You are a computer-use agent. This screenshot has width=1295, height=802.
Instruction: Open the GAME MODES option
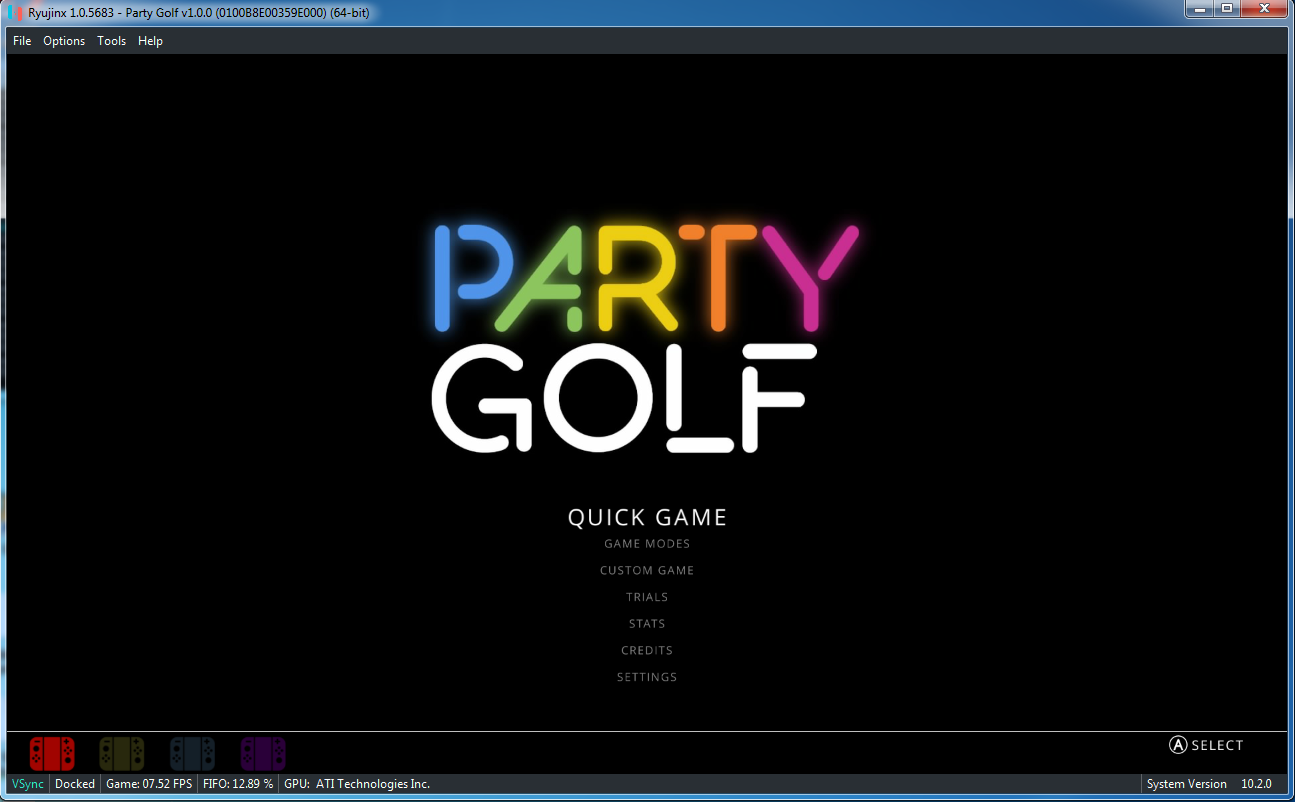pos(647,543)
